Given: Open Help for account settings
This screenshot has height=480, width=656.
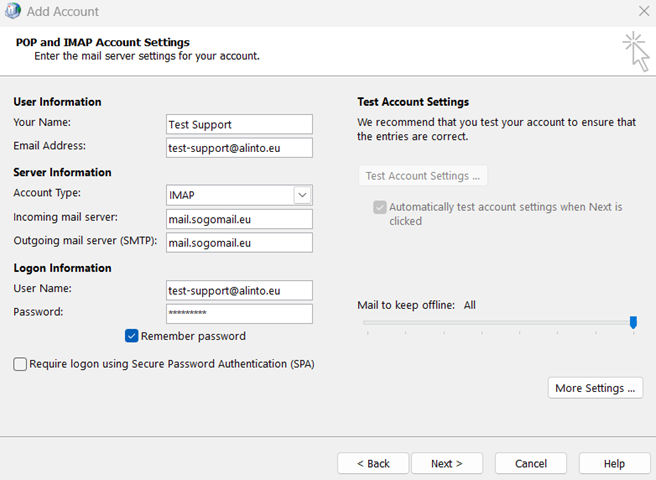Looking at the screenshot, I should click(614, 464).
